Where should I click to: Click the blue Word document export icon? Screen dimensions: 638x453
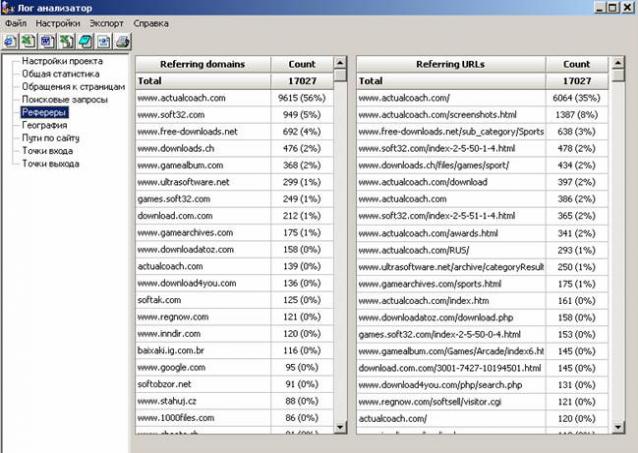pyautogui.click(x=47, y=41)
